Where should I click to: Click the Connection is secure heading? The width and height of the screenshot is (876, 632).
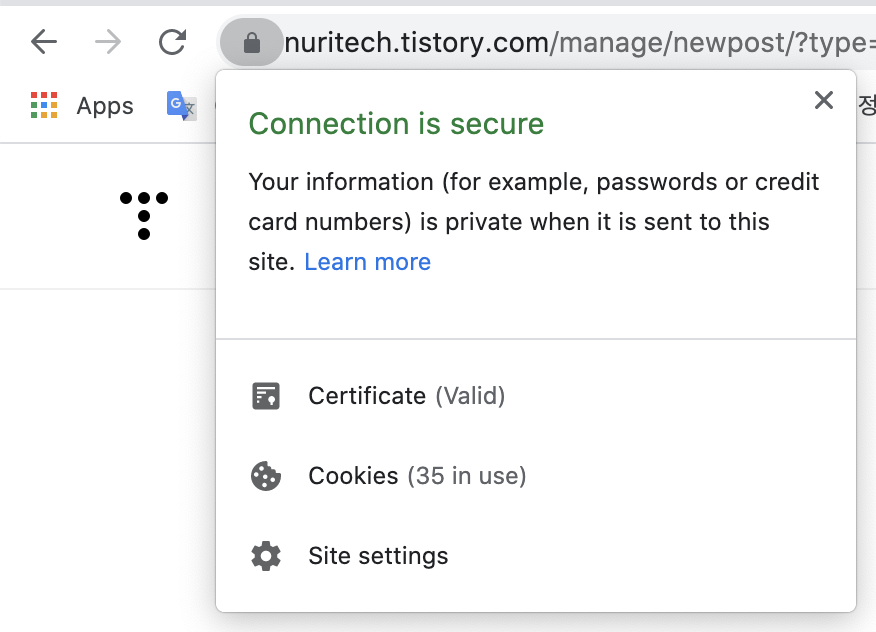click(396, 123)
